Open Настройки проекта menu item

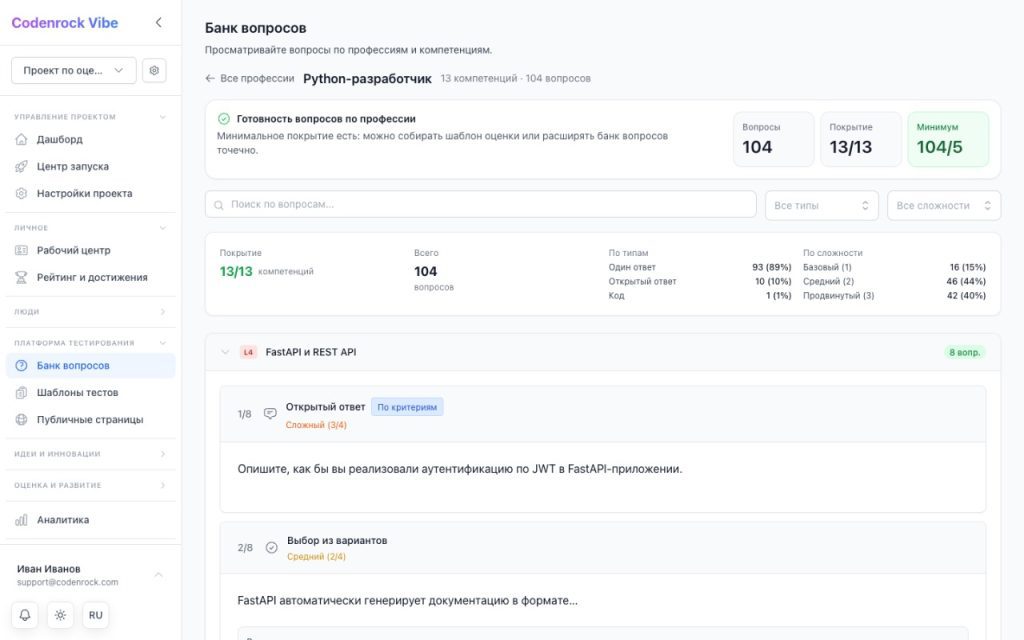tap(91, 193)
